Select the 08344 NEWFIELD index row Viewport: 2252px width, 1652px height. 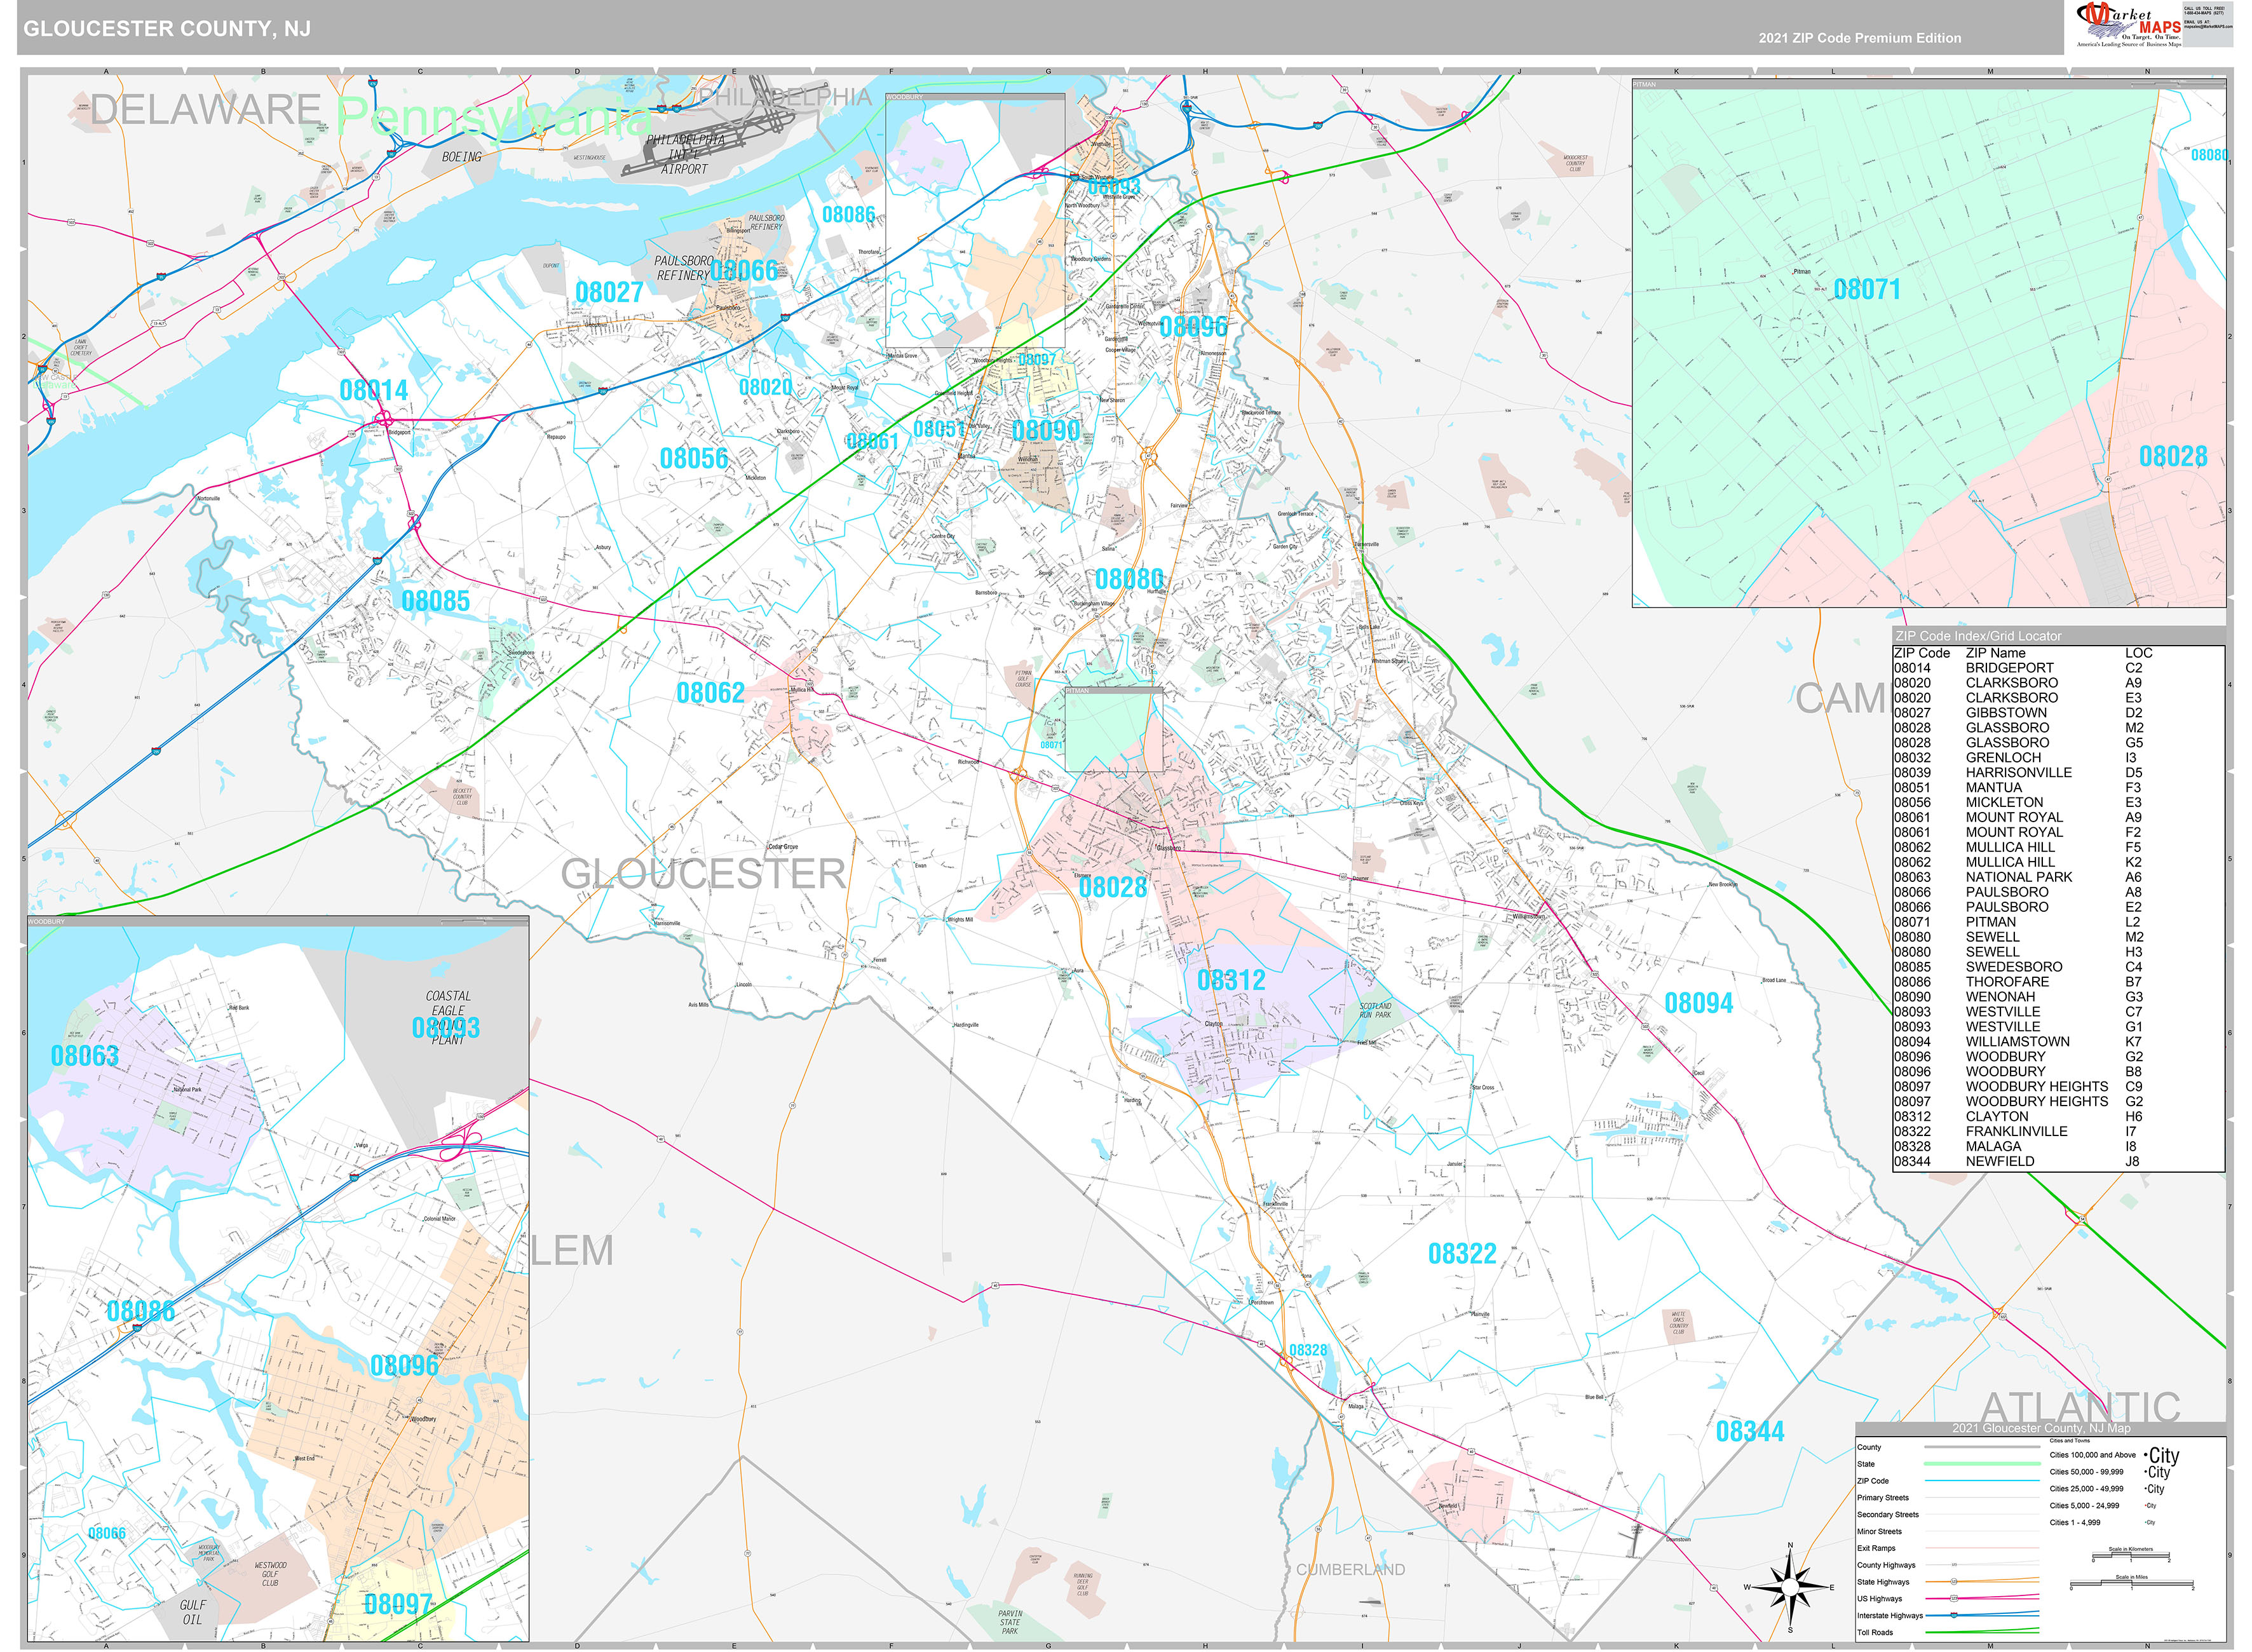pyautogui.click(x=2058, y=1162)
